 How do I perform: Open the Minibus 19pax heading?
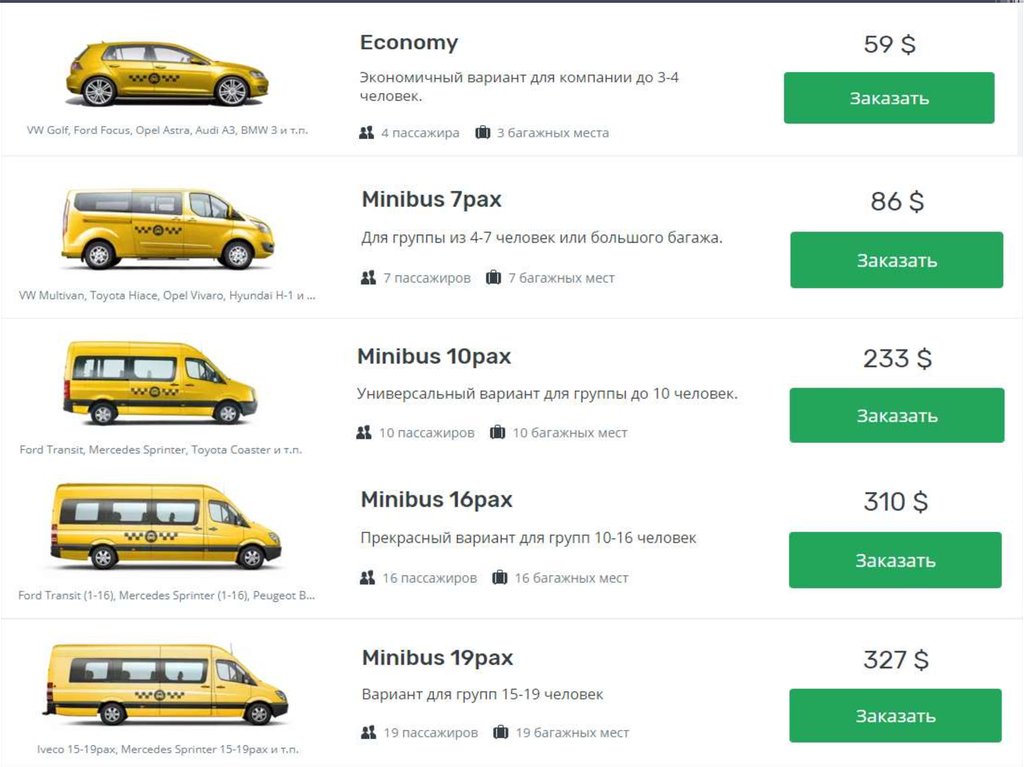437,658
